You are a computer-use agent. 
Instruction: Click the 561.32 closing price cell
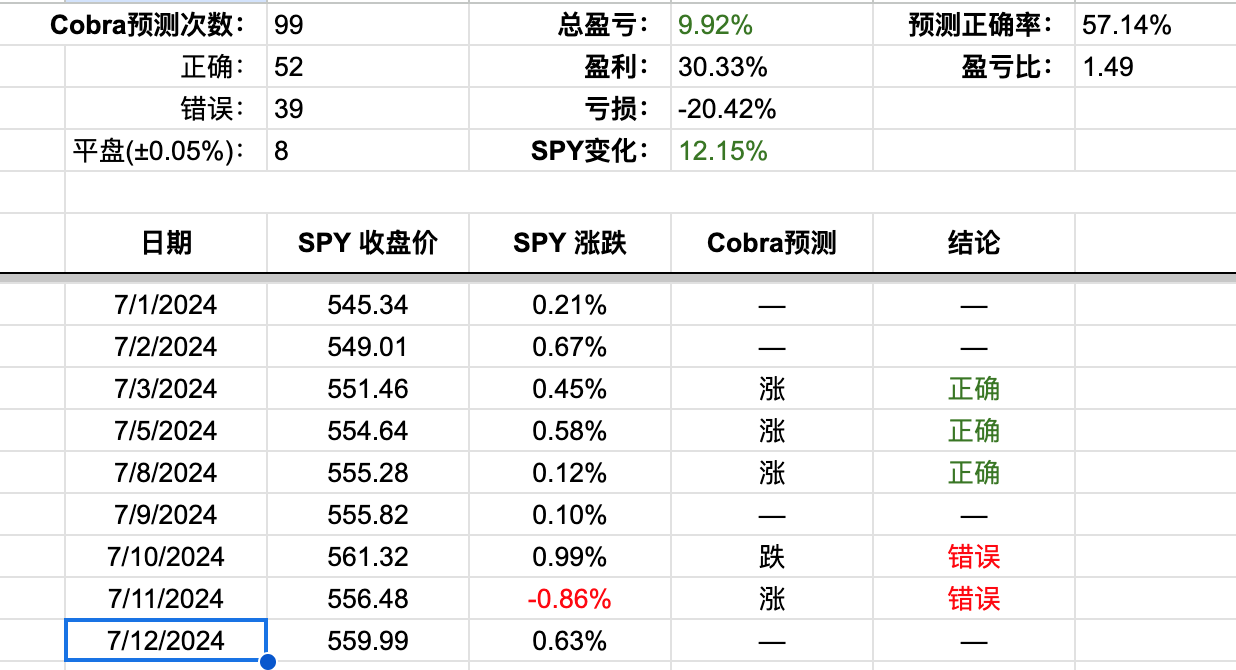click(x=368, y=556)
